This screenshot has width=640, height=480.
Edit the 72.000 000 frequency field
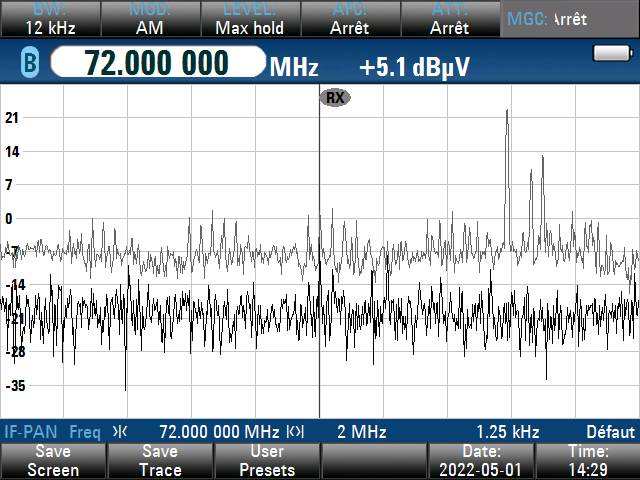coord(157,63)
